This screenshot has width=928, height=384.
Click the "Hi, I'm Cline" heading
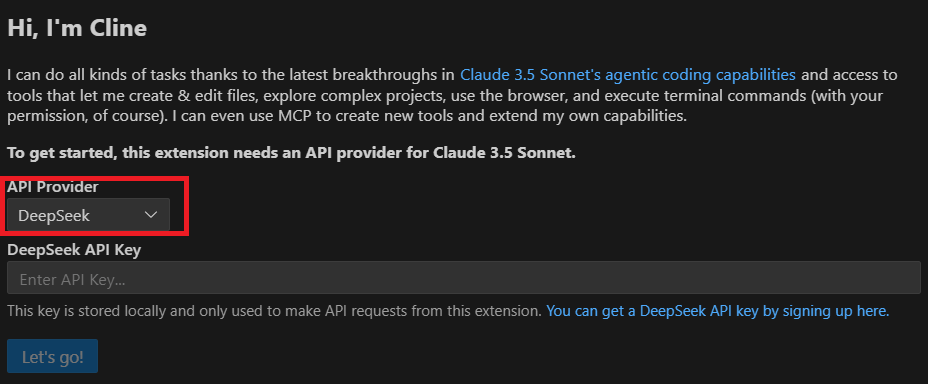point(77,28)
